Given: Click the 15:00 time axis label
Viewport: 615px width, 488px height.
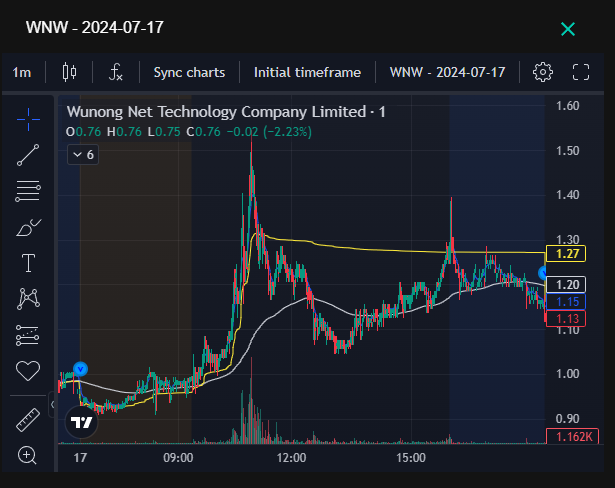Looking at the screenshot, I should point(411,458).
